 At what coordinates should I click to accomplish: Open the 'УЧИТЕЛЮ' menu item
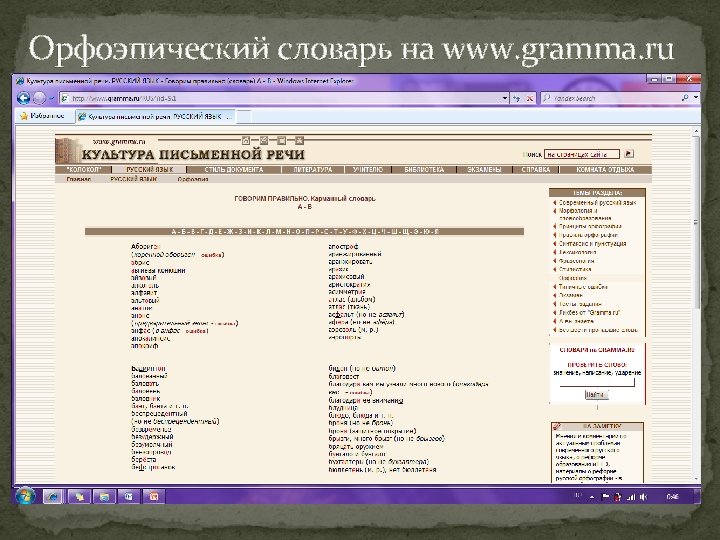(x=368, y=169)
